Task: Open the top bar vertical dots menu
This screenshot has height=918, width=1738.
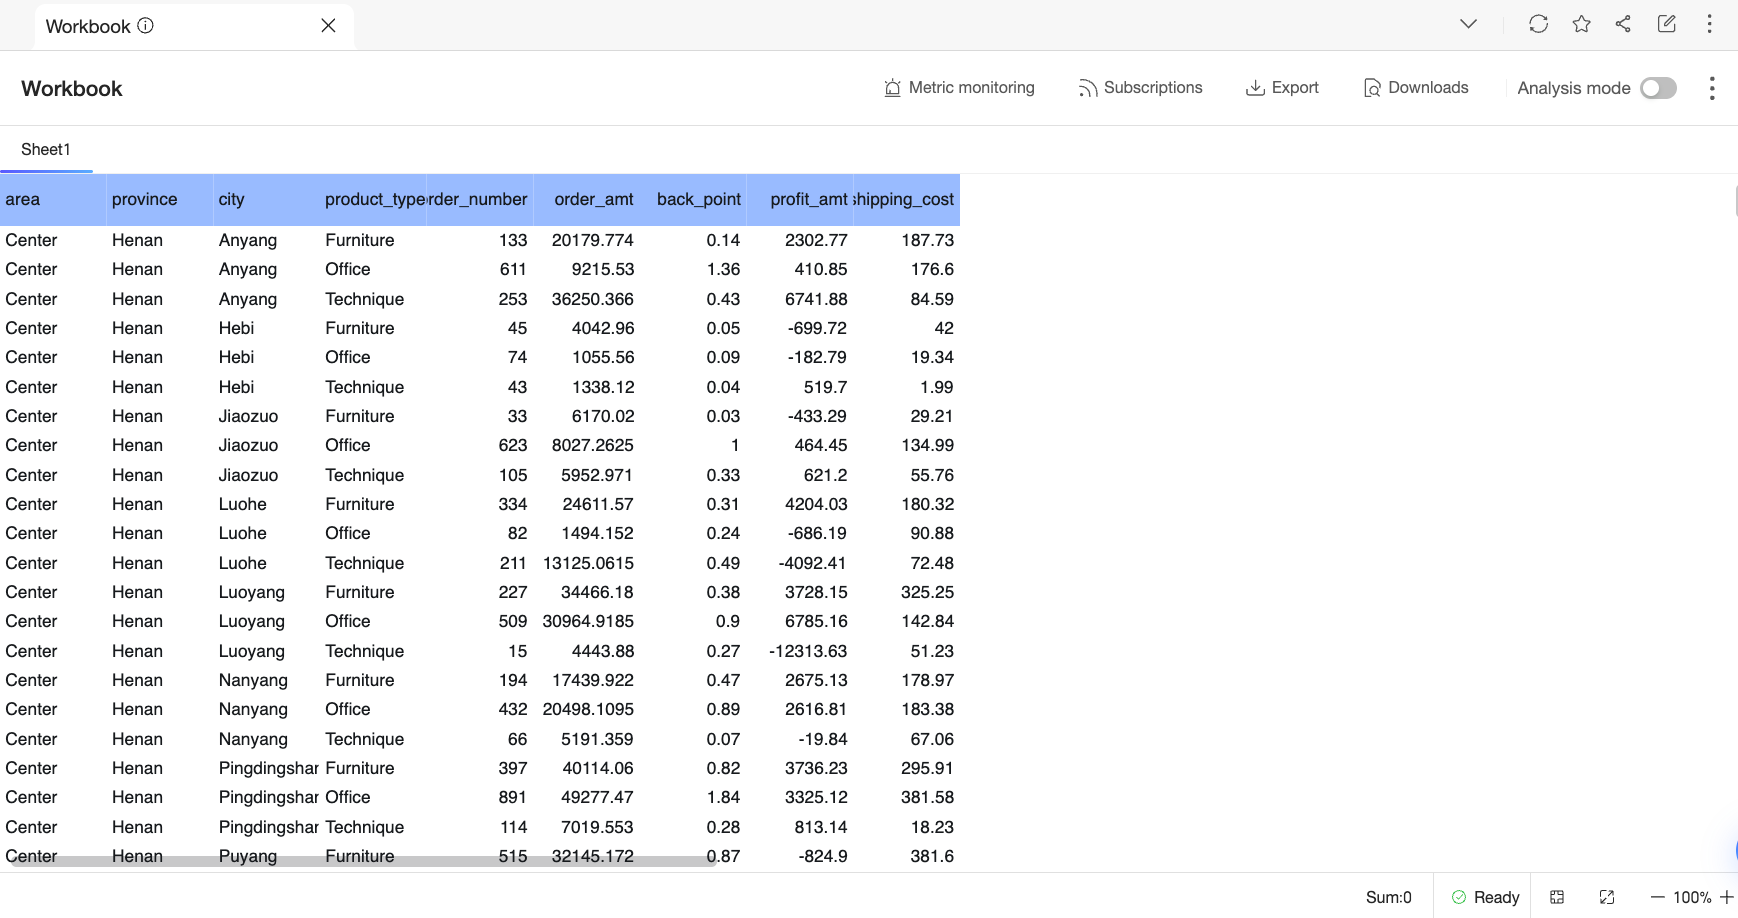Action: tap(1709, 24)
